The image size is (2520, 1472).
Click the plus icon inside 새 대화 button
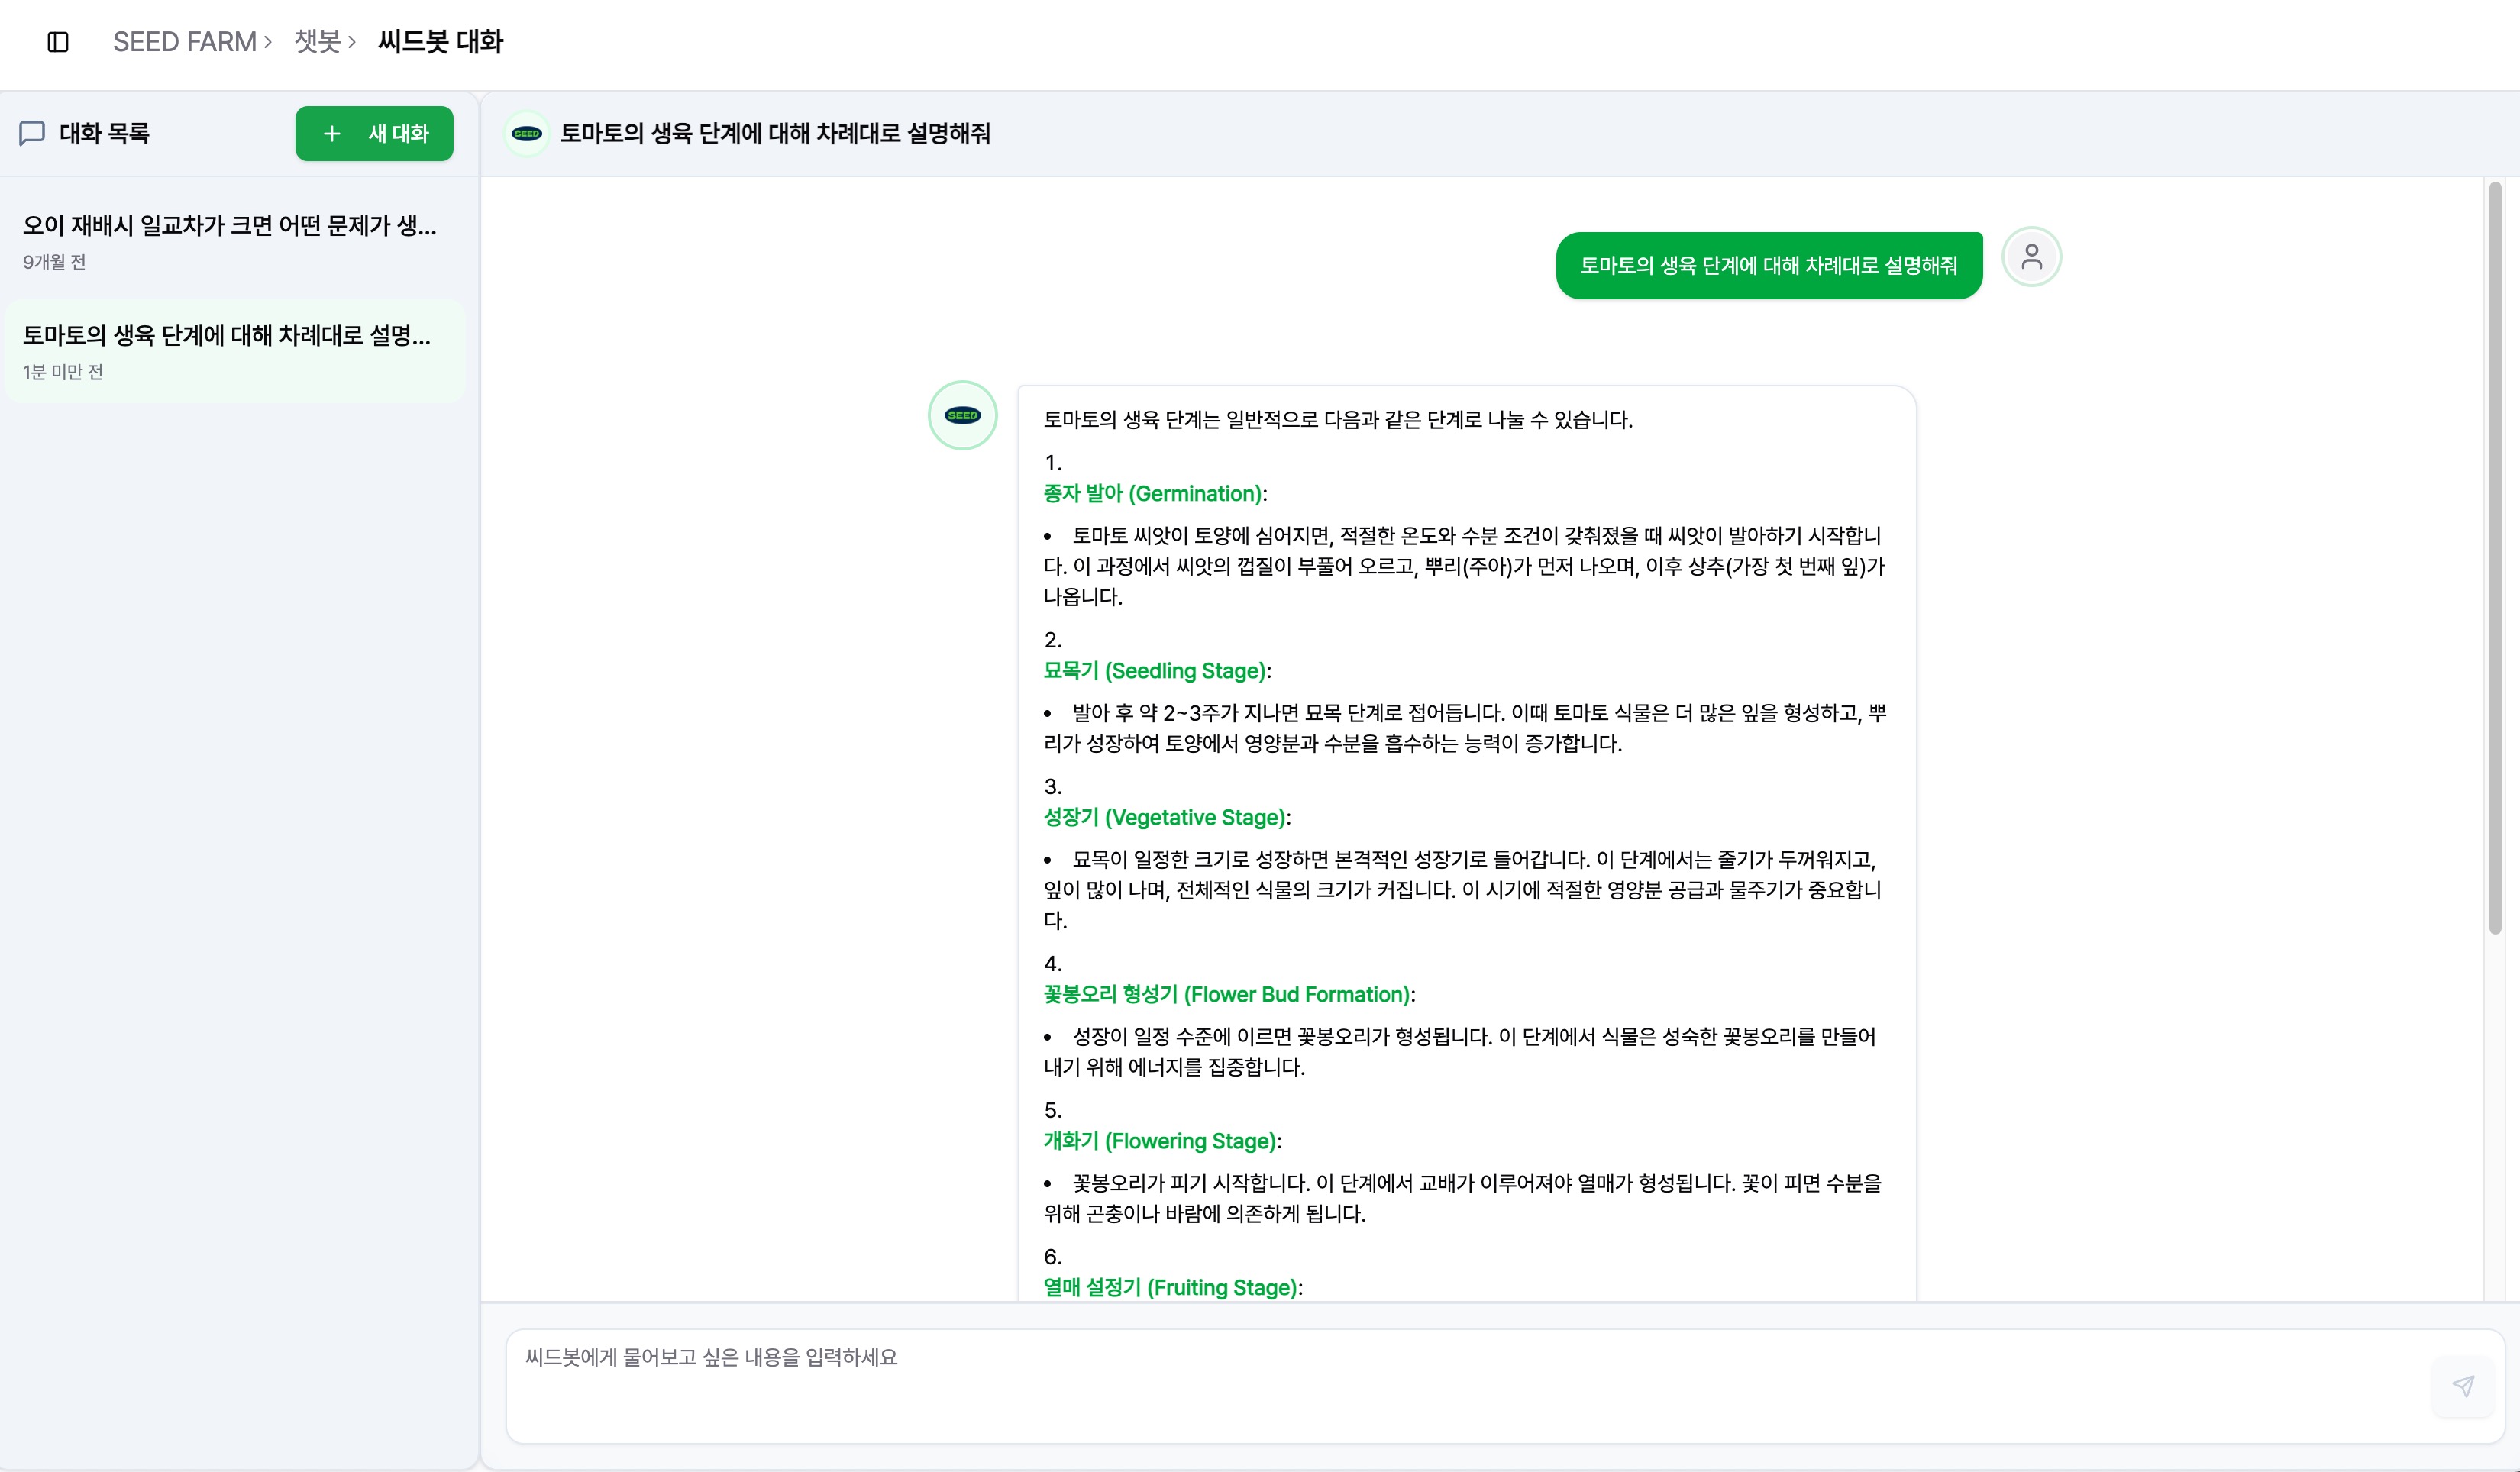(333, 133)
